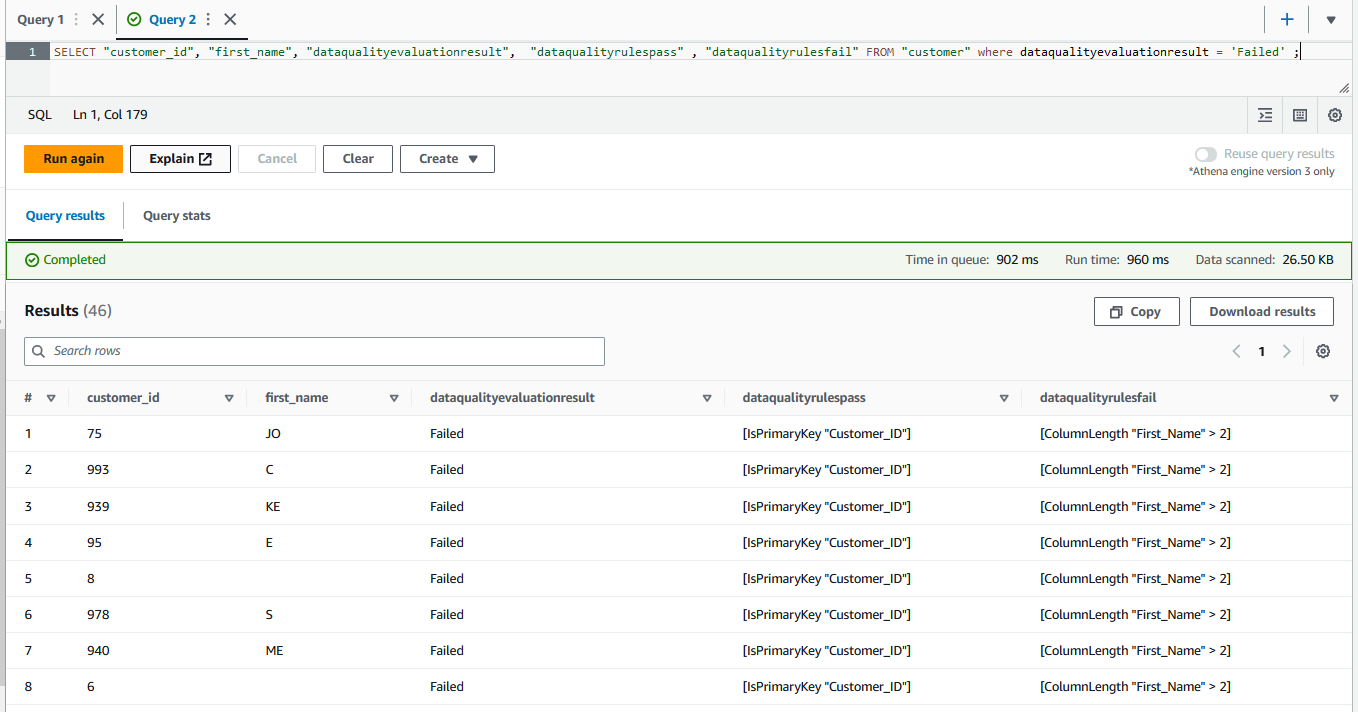
Task: Add a new query tab
Action: tap(1287, 19)
